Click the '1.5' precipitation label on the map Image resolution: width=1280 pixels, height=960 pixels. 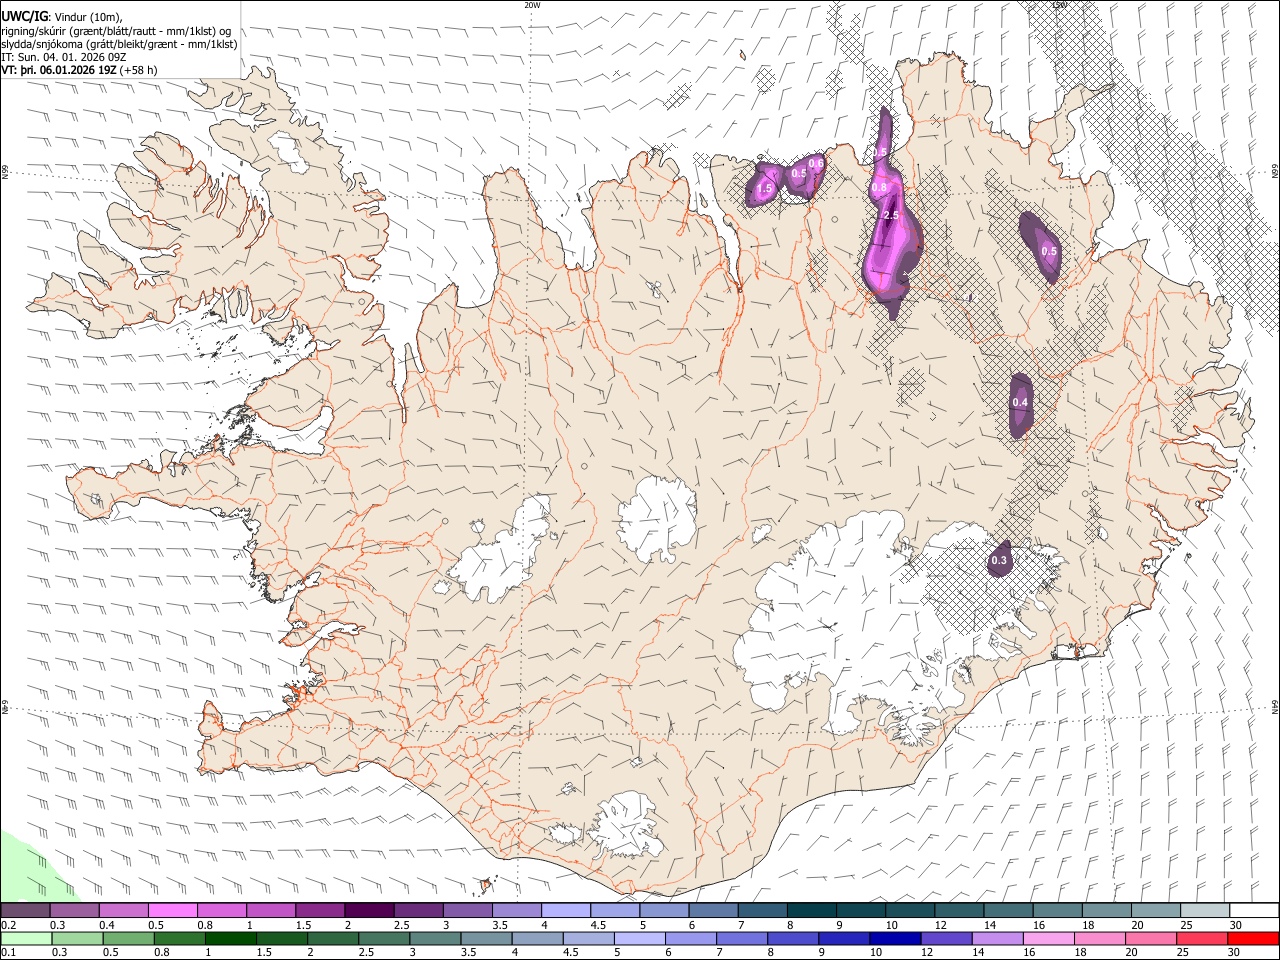[x=765, y=188]
